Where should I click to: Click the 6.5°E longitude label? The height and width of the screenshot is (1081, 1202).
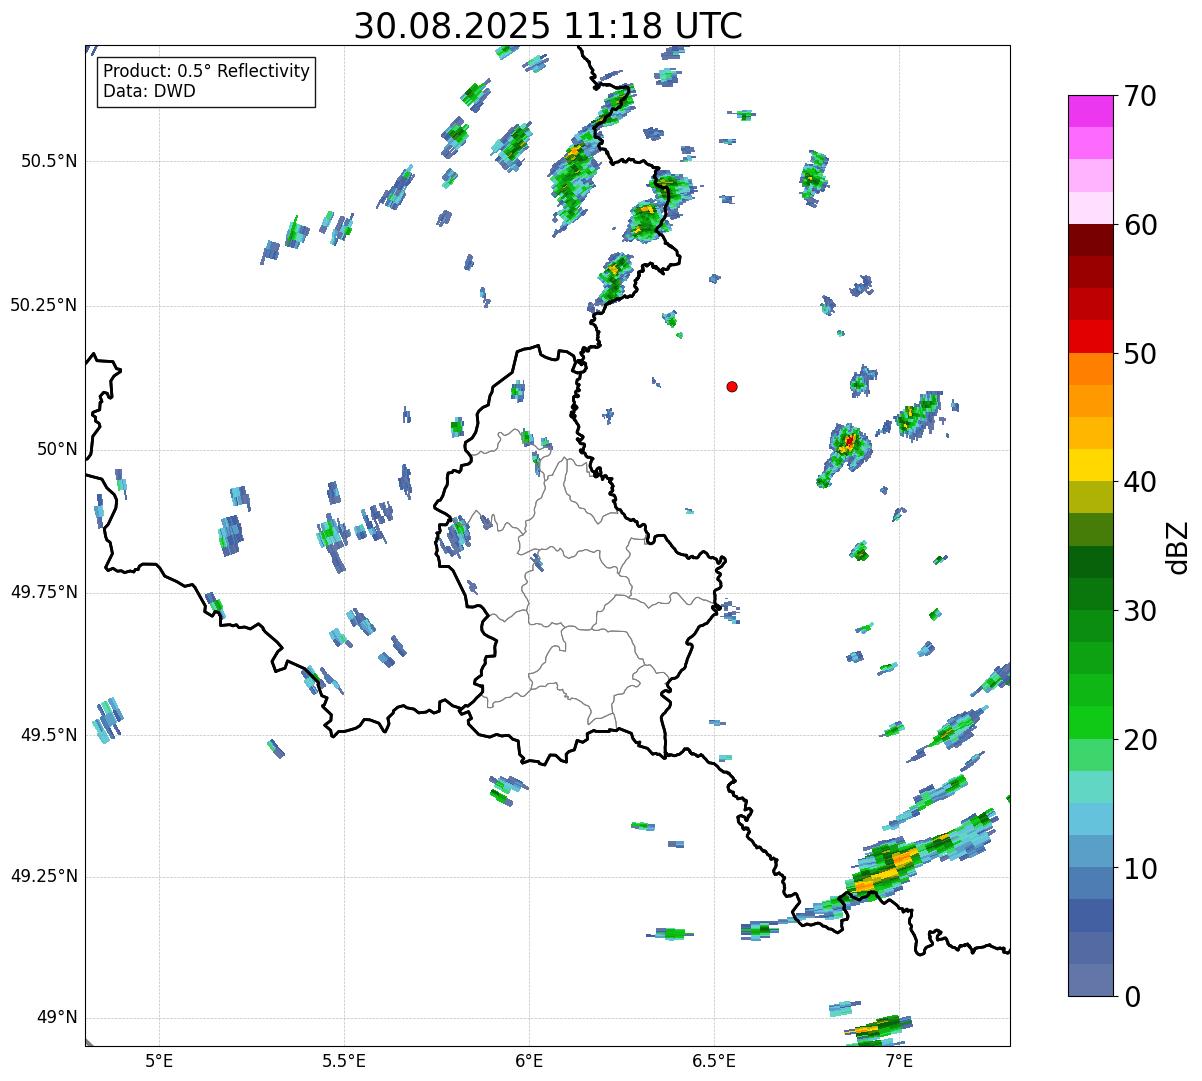click(714, 1061)
